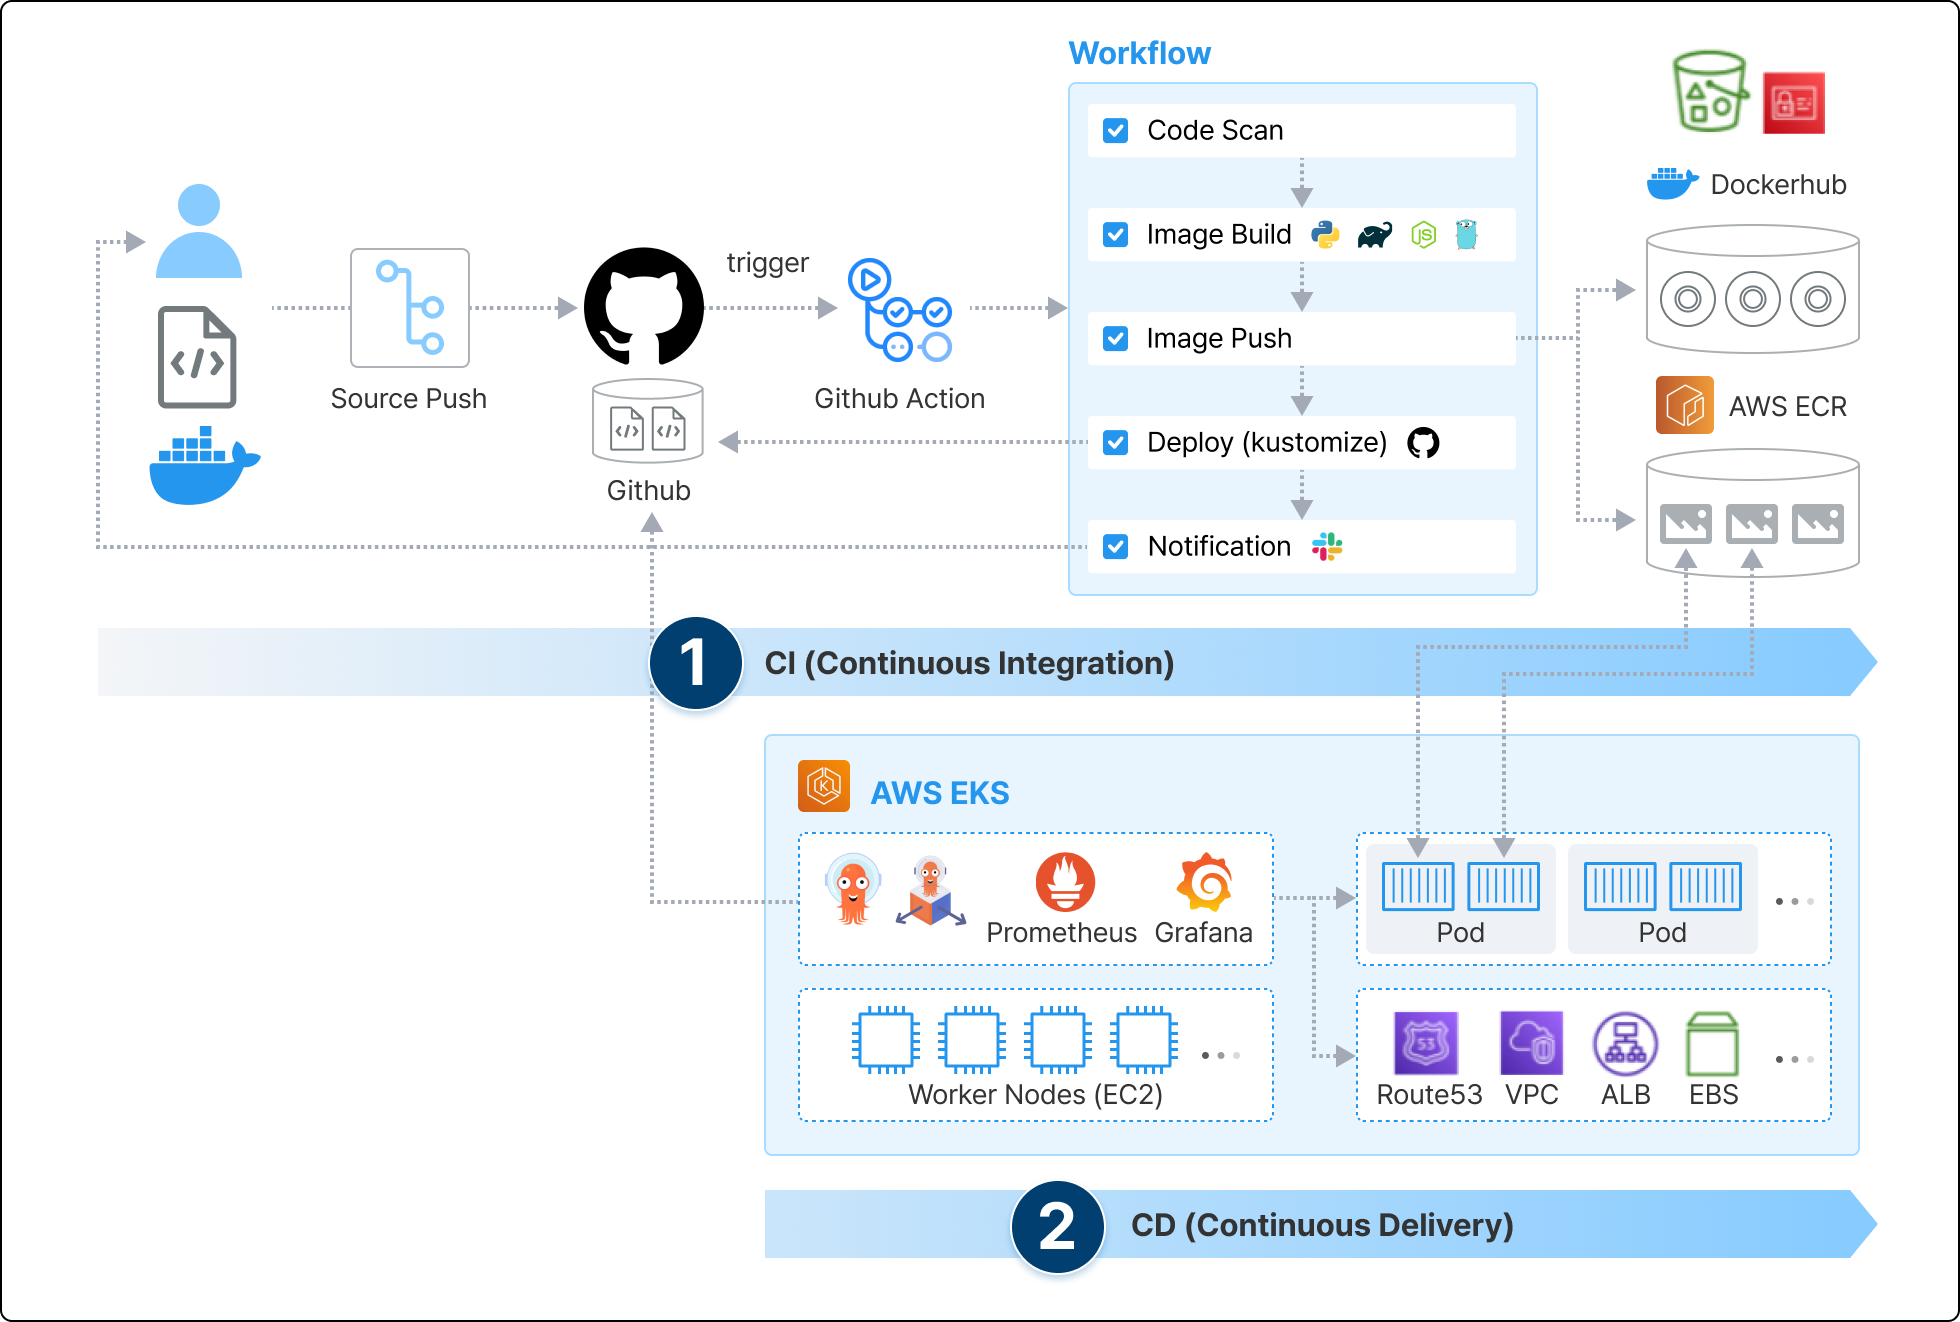
Task: Click the Github Action workflow icon
Action: click(x=899, y=310)
